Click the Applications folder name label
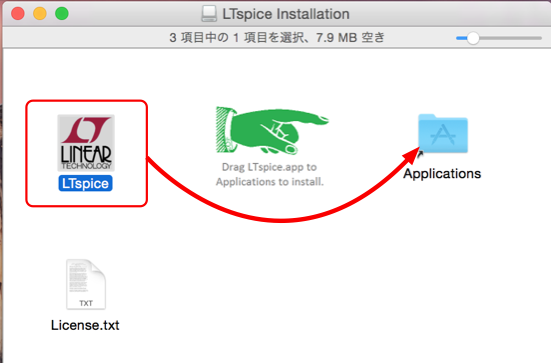The image size is (552, 363). 442,174
